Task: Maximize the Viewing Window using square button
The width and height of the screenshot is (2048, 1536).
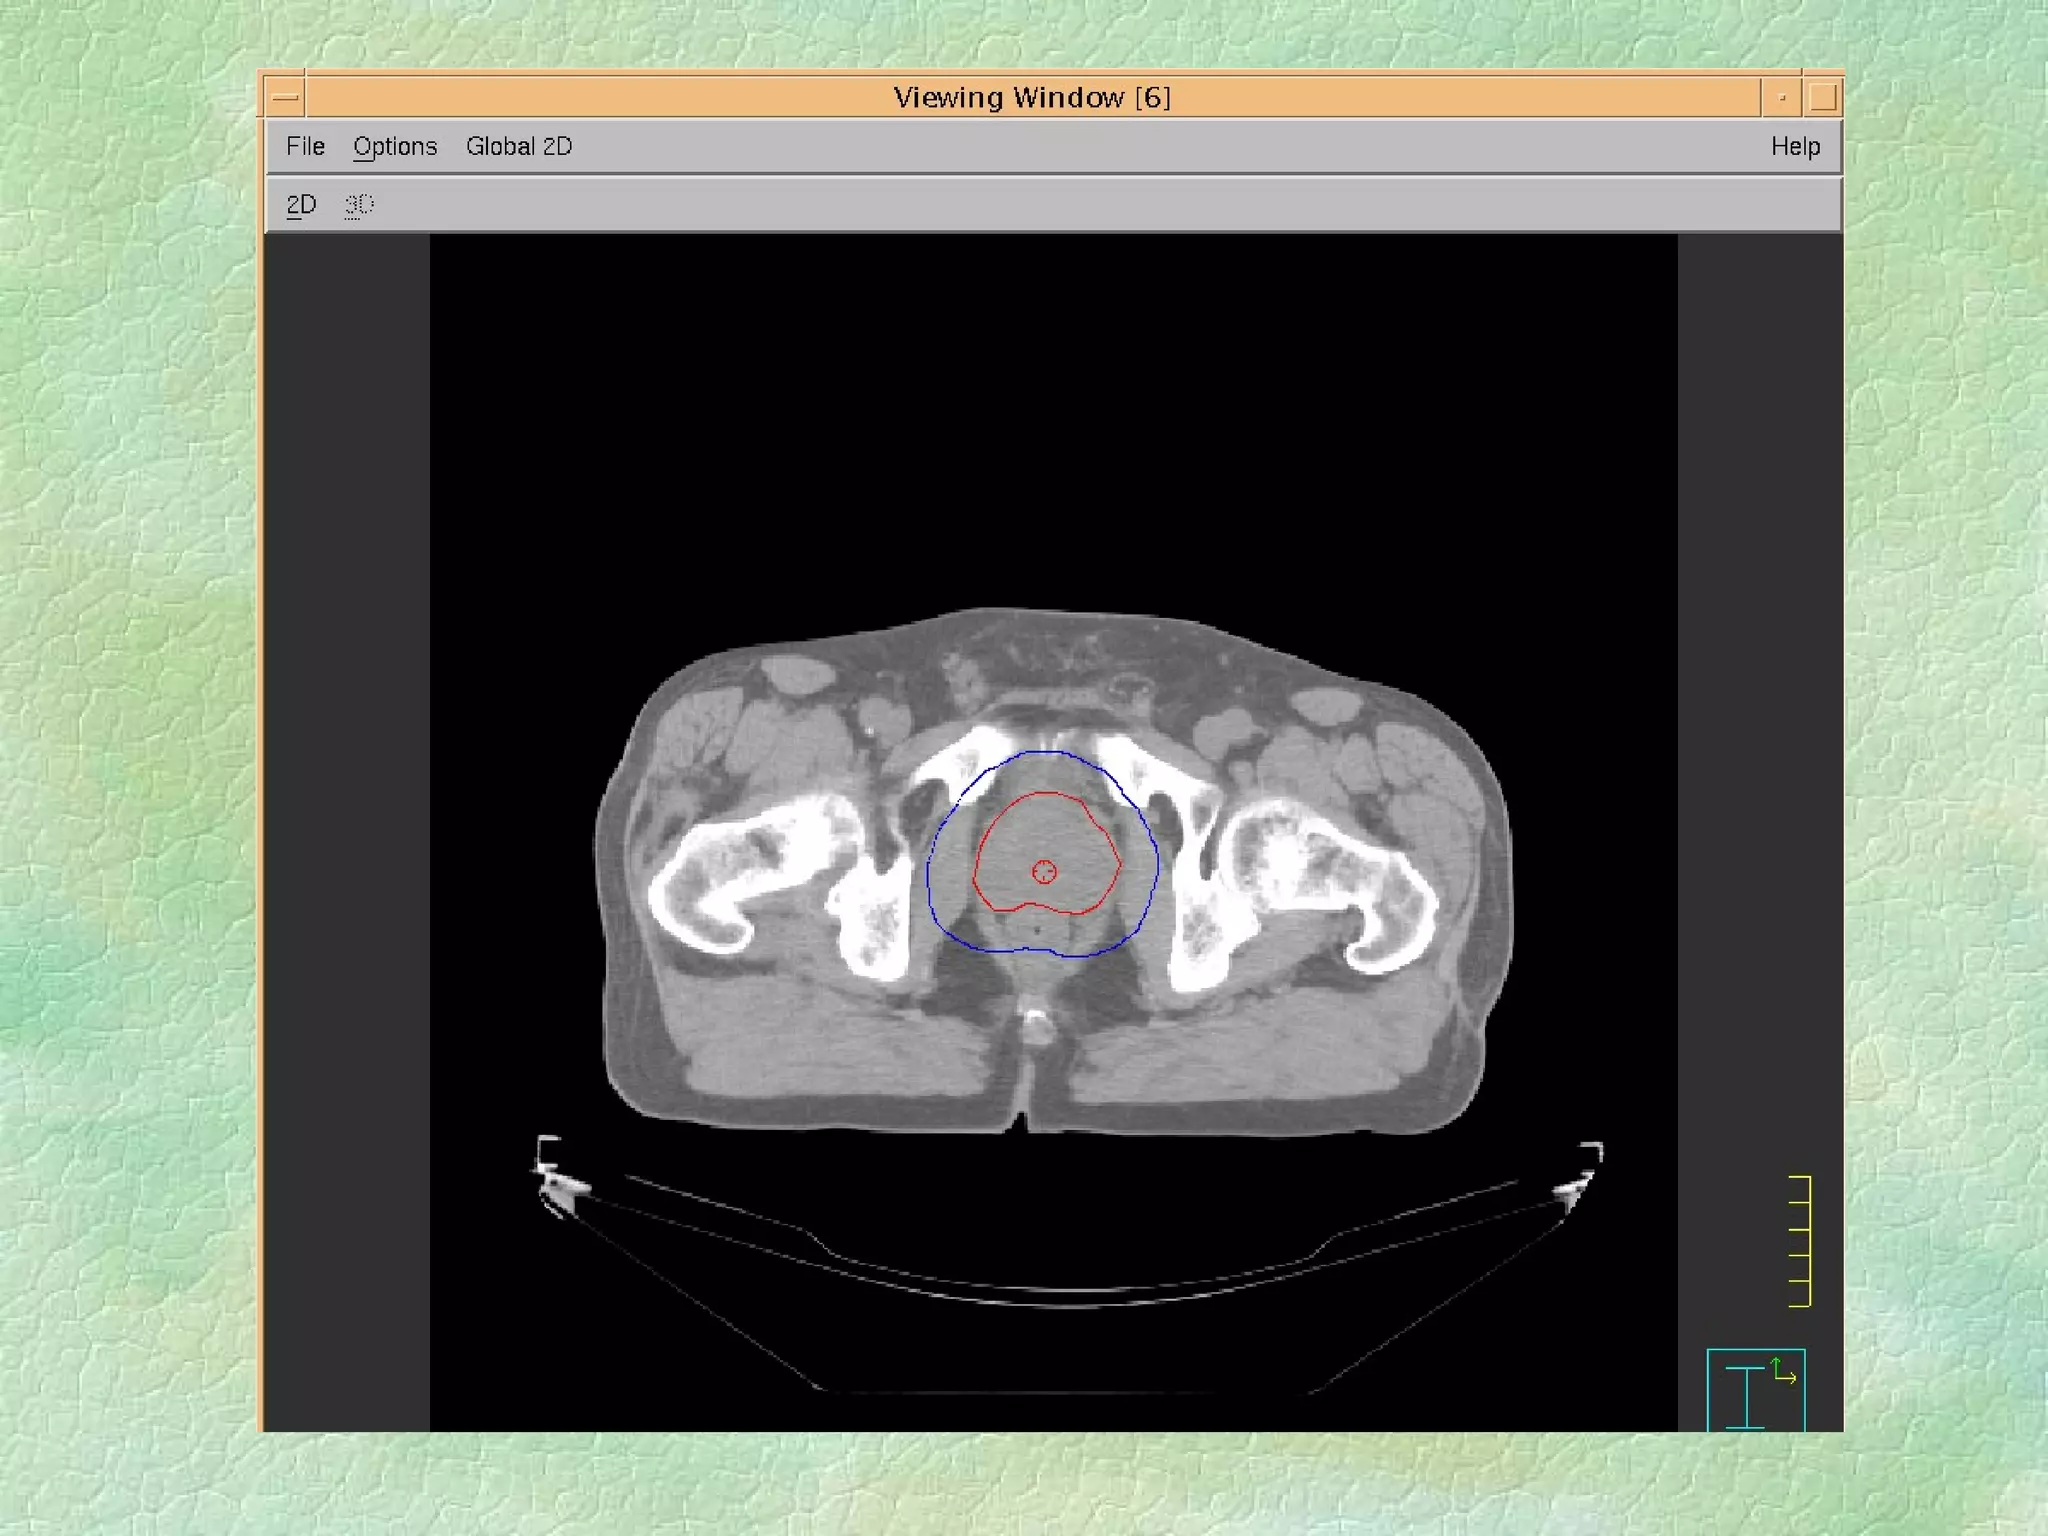Action: coord(1822,97)
